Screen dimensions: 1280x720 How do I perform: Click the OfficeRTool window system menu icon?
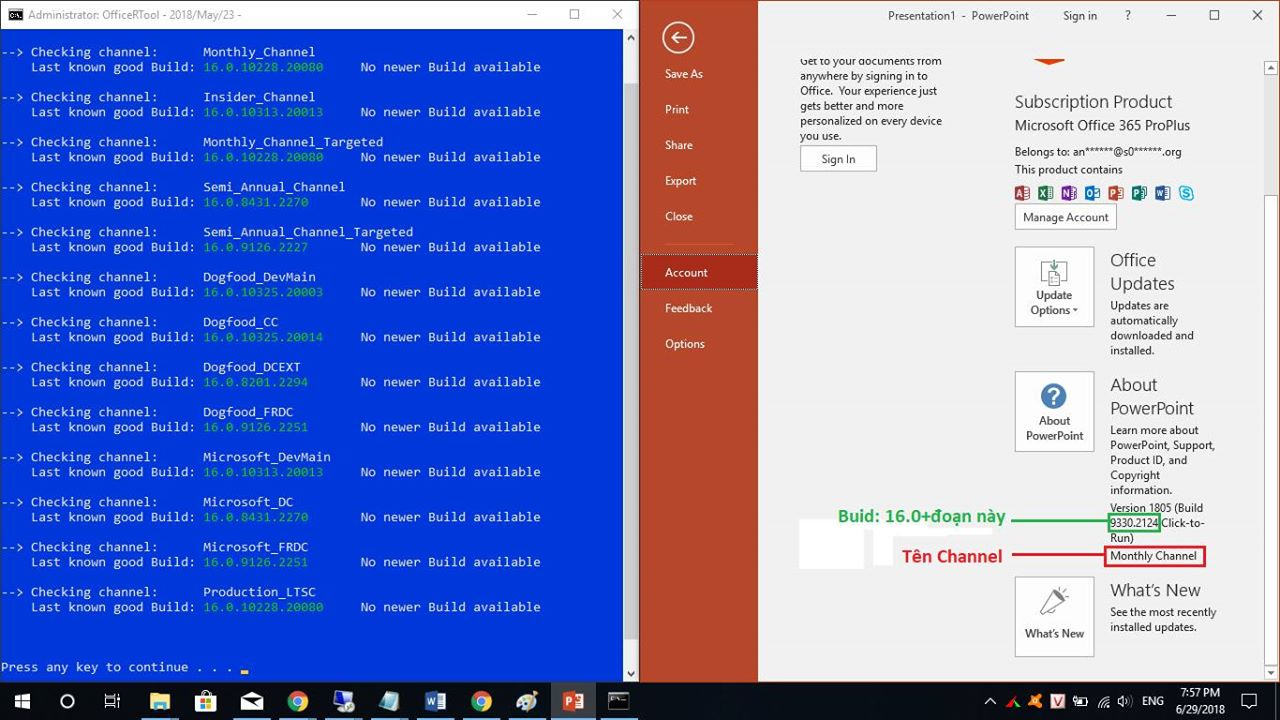pos(15,15)
